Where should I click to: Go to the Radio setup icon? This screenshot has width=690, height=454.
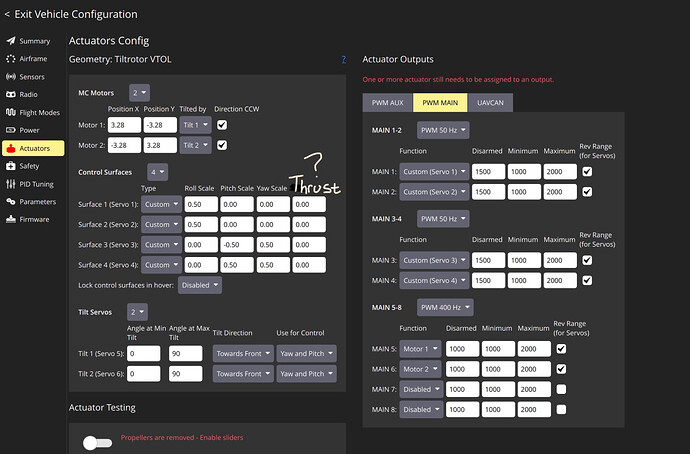tap(11, 94)
